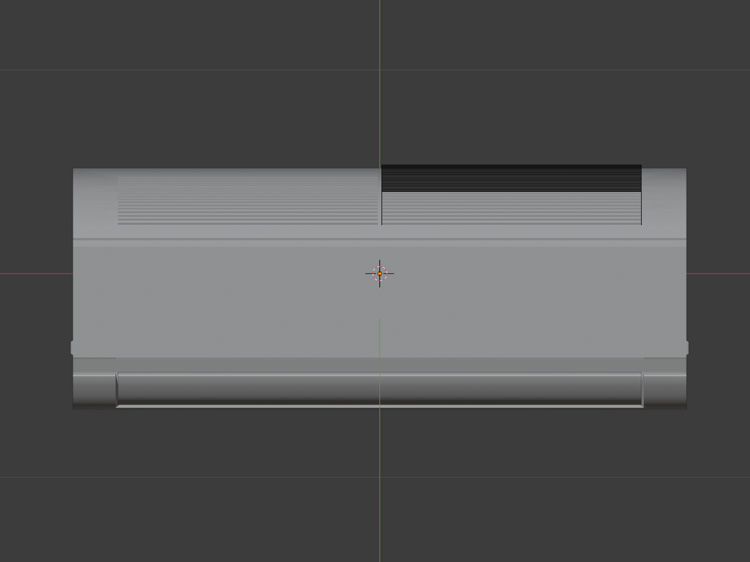Click the light louvered panel on the upper left
The image size is (750, 562).
(247, 200)
